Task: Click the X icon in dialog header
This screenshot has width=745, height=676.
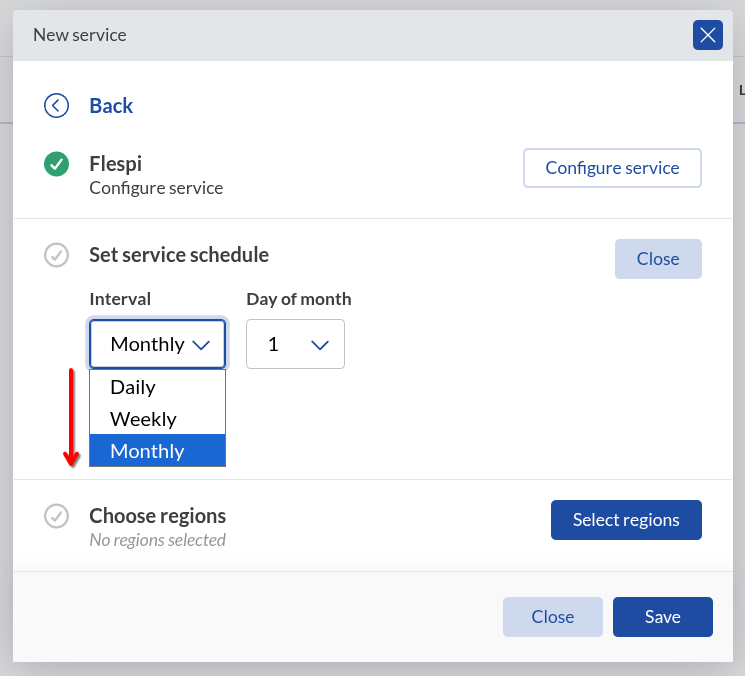Action: click(708, 36)
